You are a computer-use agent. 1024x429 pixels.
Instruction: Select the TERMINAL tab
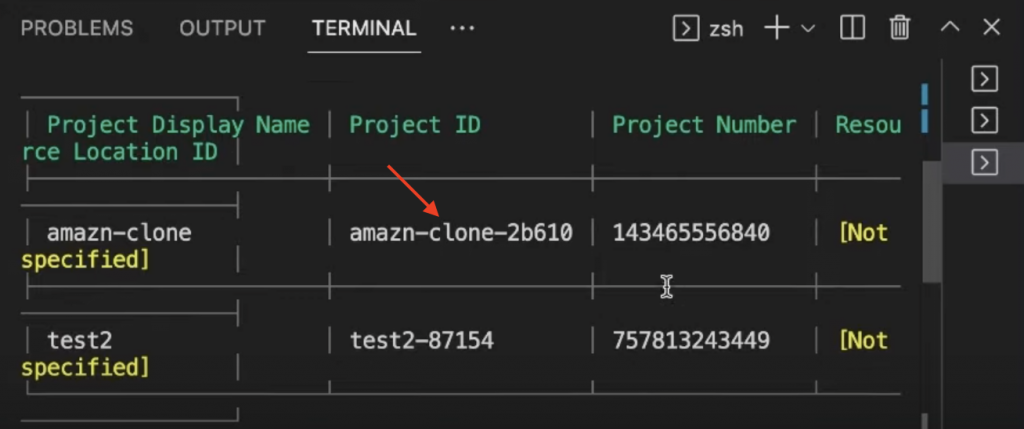coord(364,28)
